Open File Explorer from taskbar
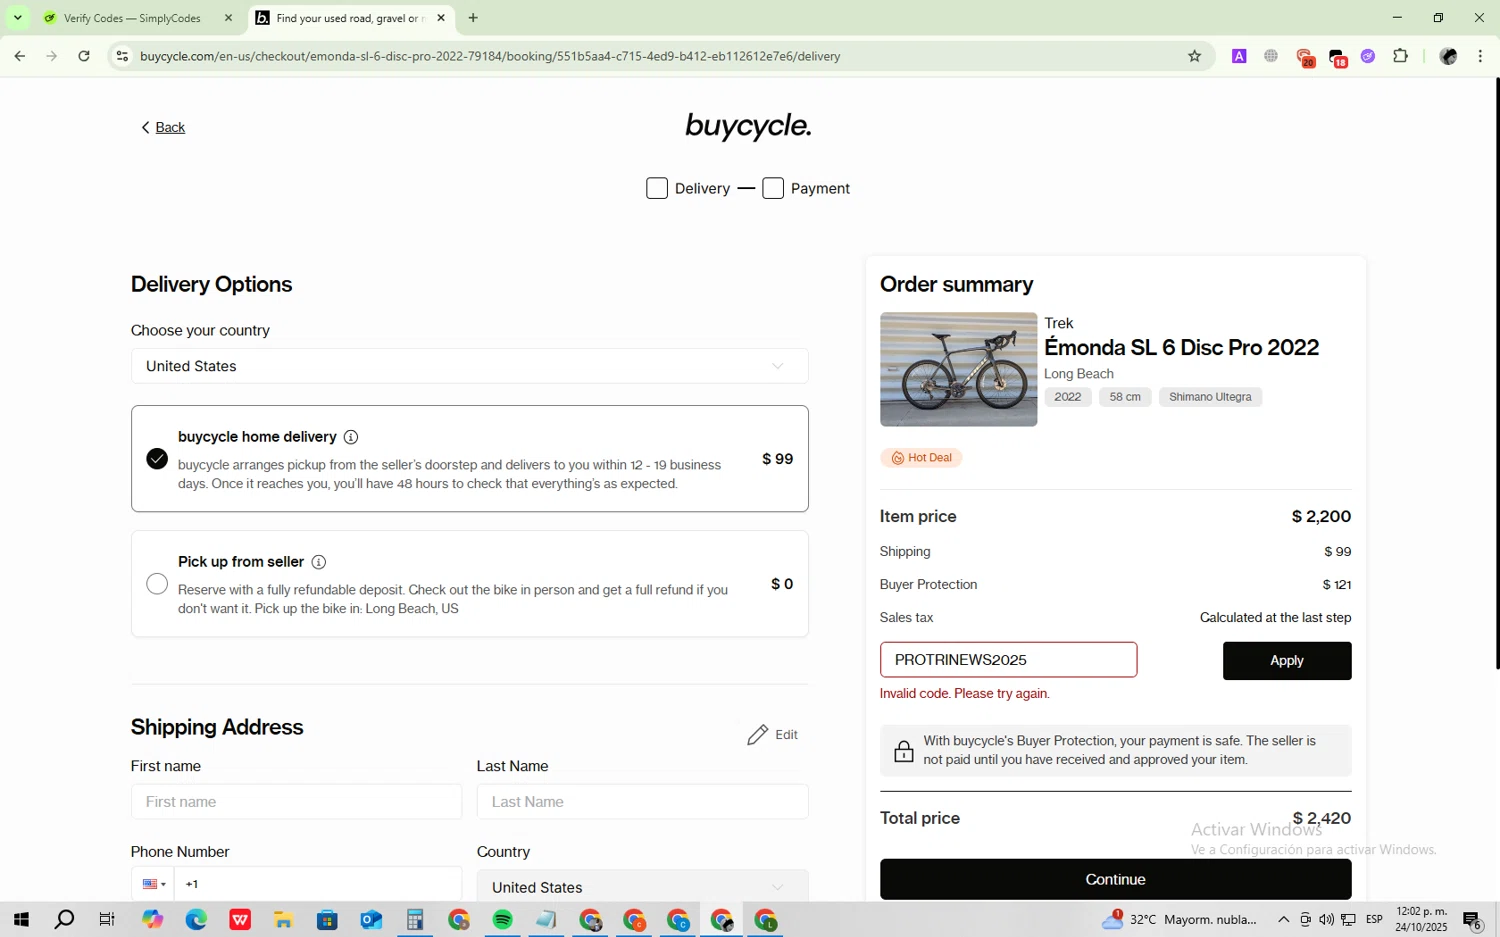This screenshot has height=937, width=1500. pos(284,920)
